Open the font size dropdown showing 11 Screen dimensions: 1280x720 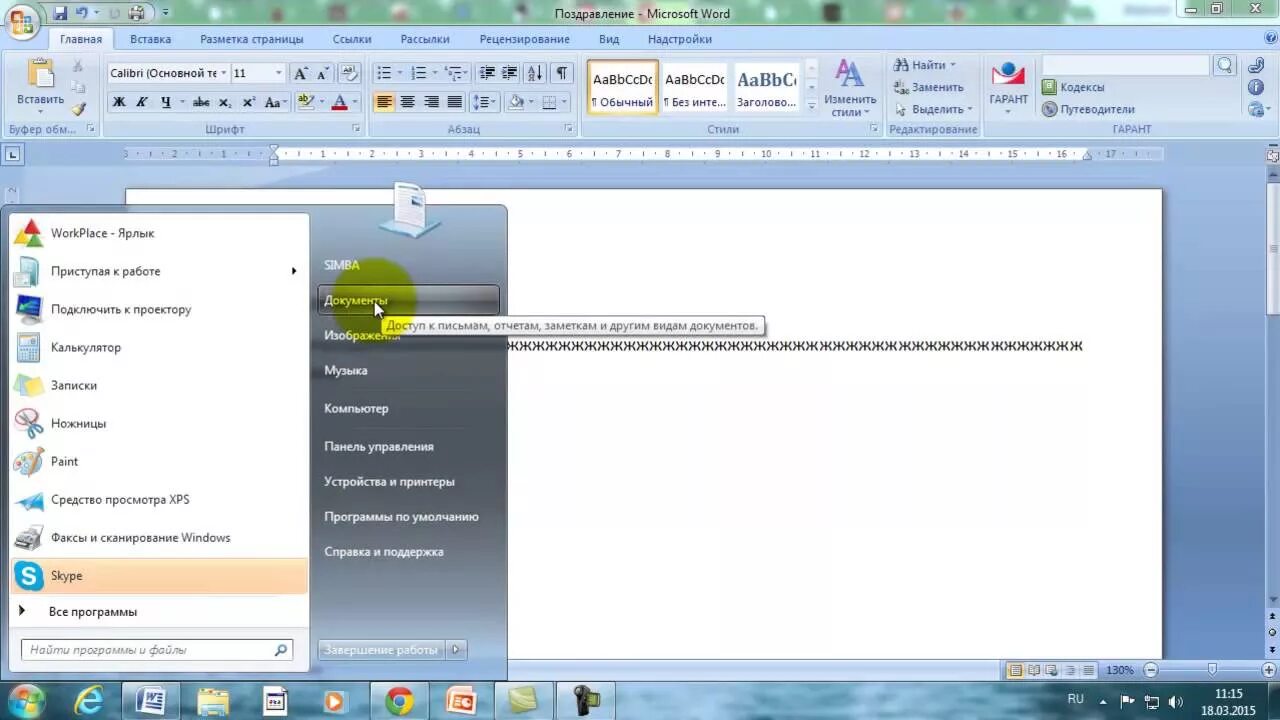tap(278, 73)
